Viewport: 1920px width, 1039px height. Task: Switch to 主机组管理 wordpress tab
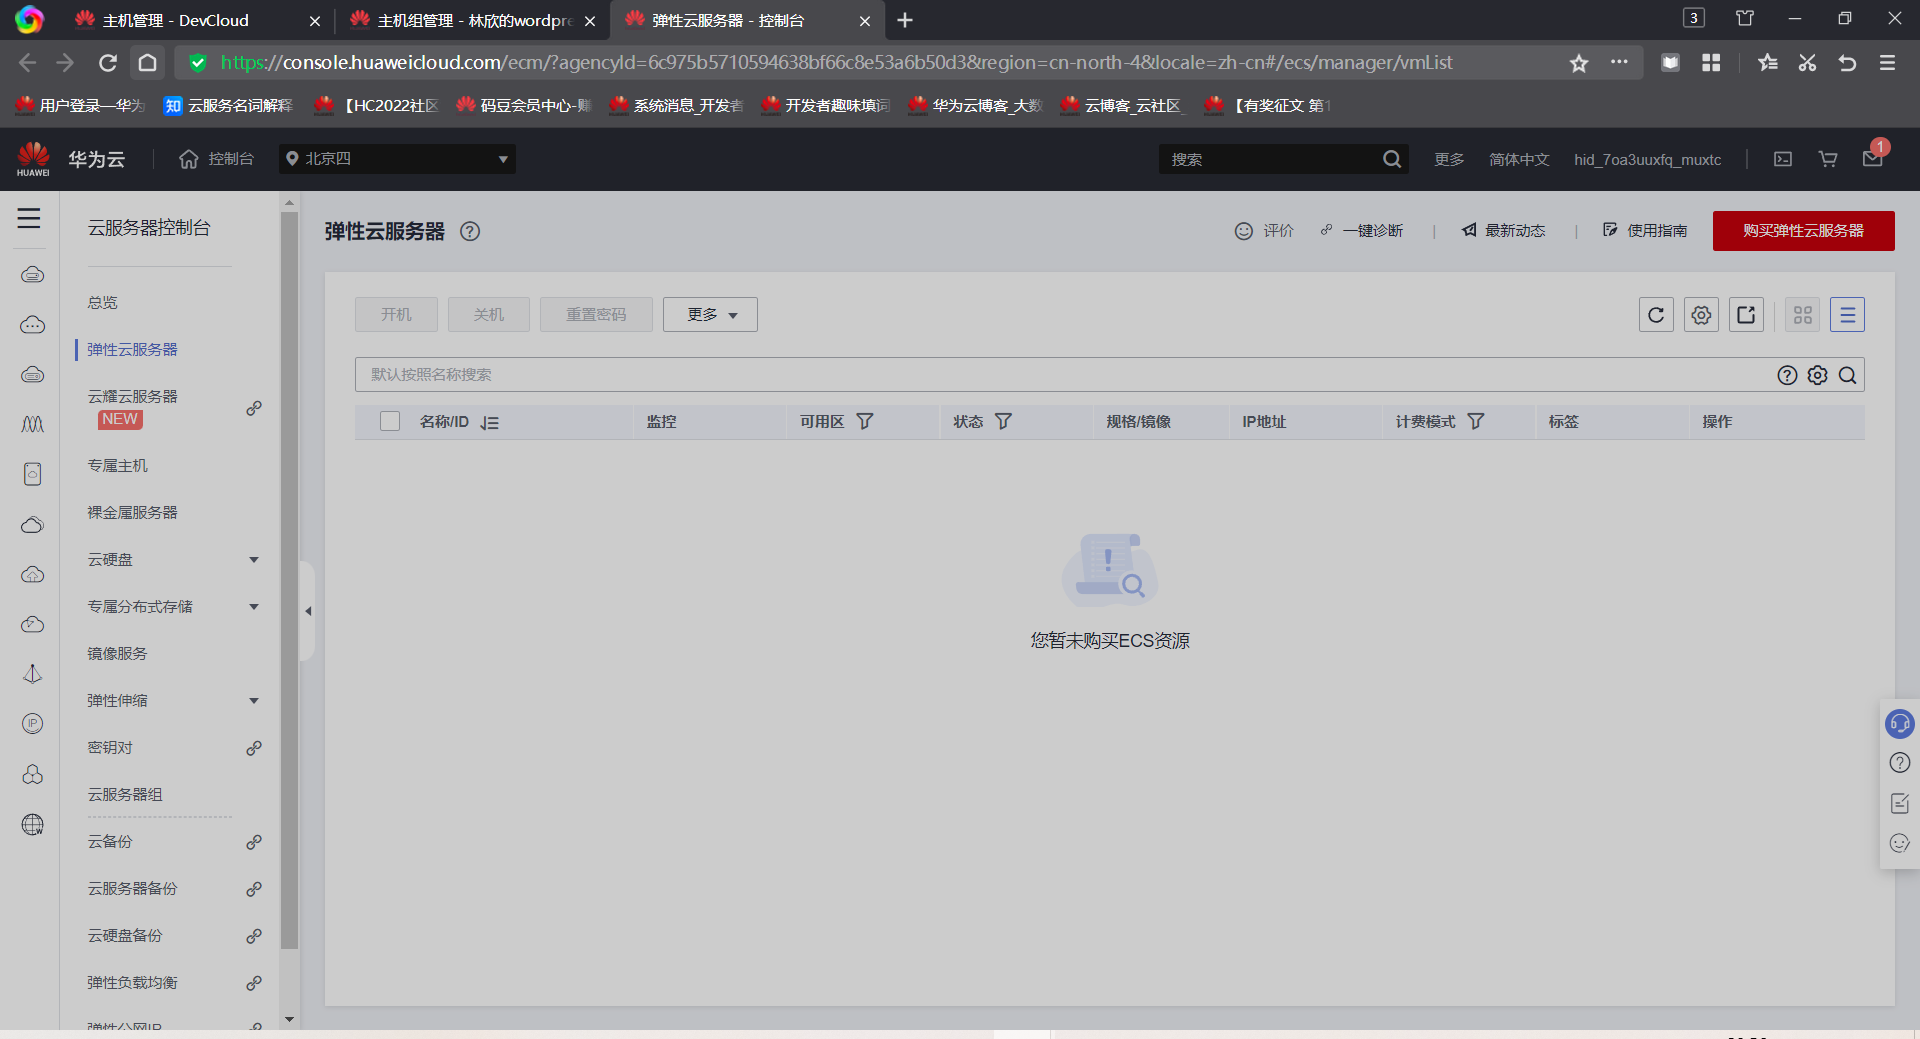coord(470,20)
